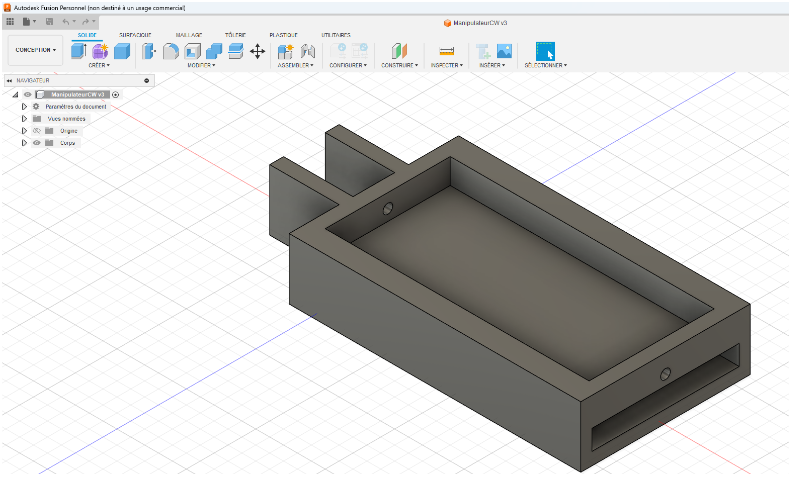The image size is (789, 503).
Task: Select the Extrude tool icon
Action: [78, 51]
